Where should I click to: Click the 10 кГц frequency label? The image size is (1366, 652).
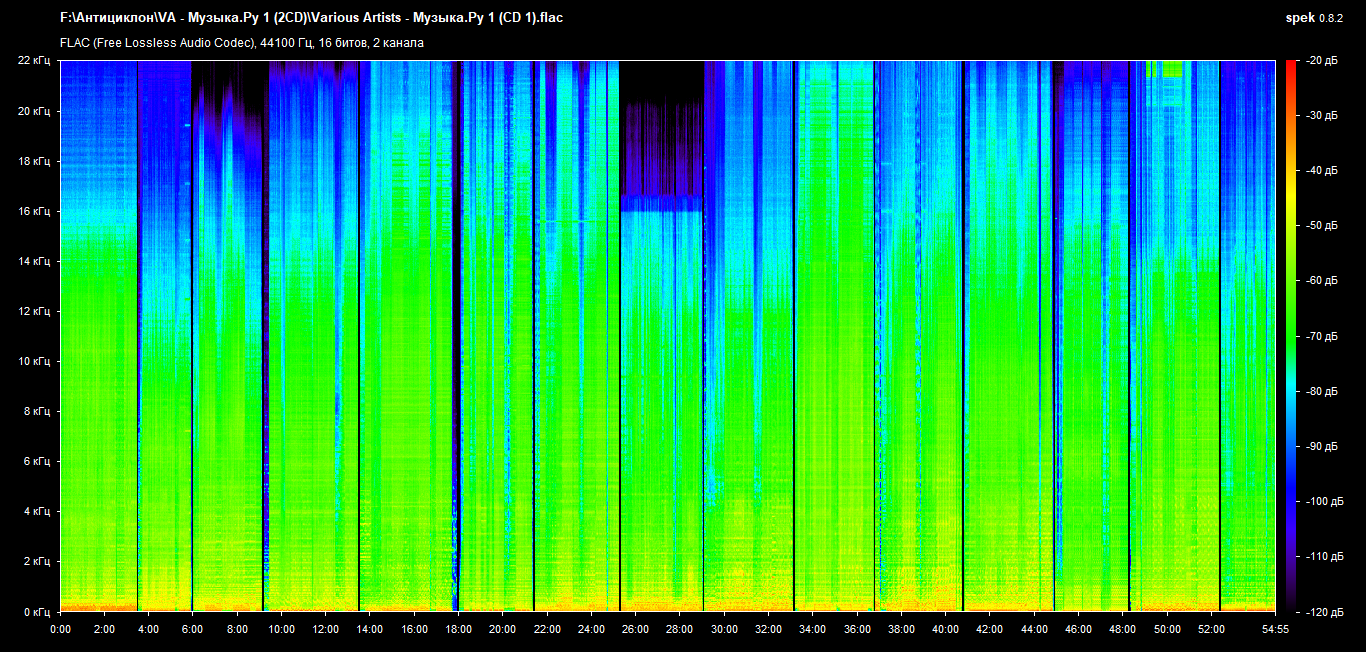[x=33, y=361]
